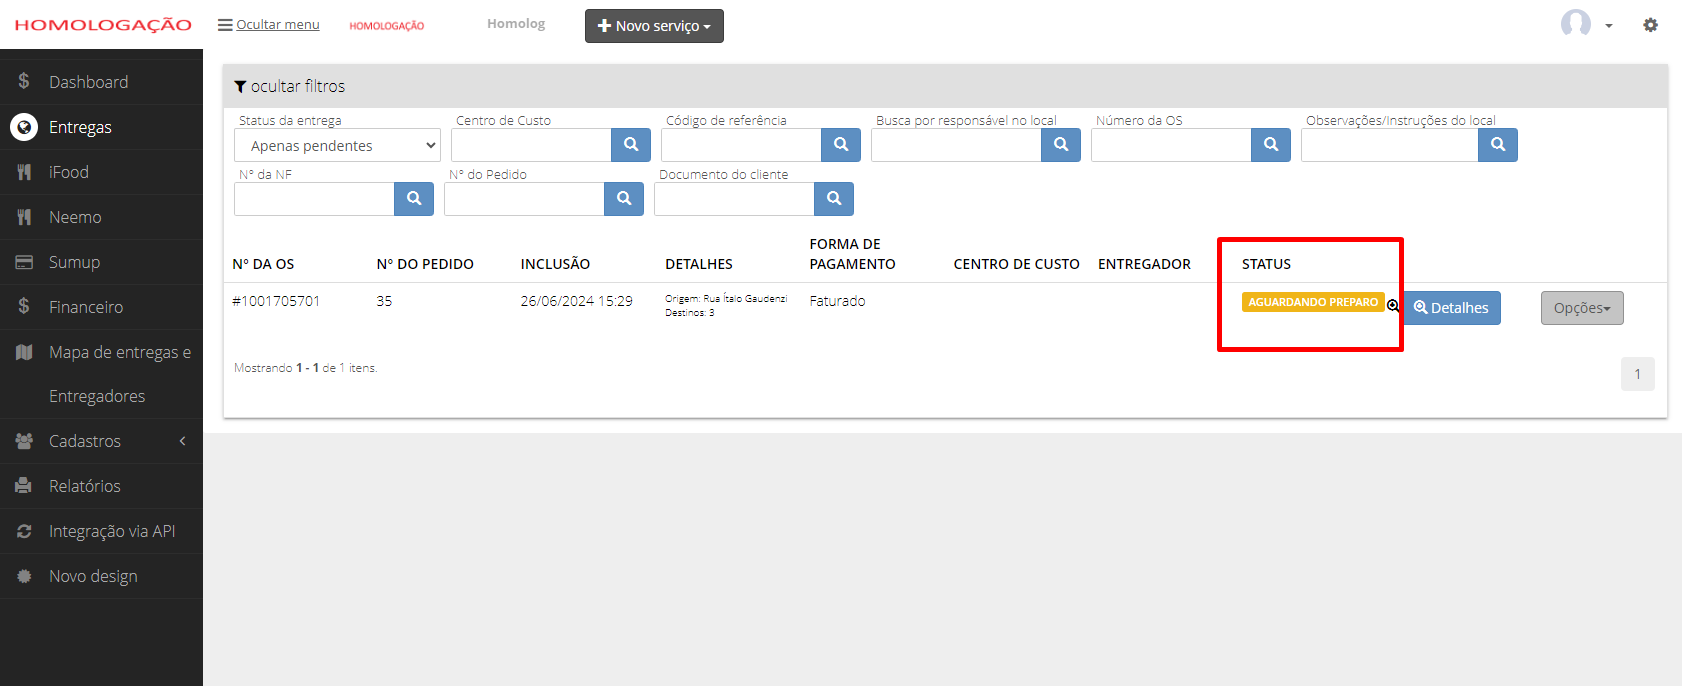Image resolution: width=1682 pixels, height=686 pixels.
Task: Click the STATUS column header
Action: click(1266, 264)
